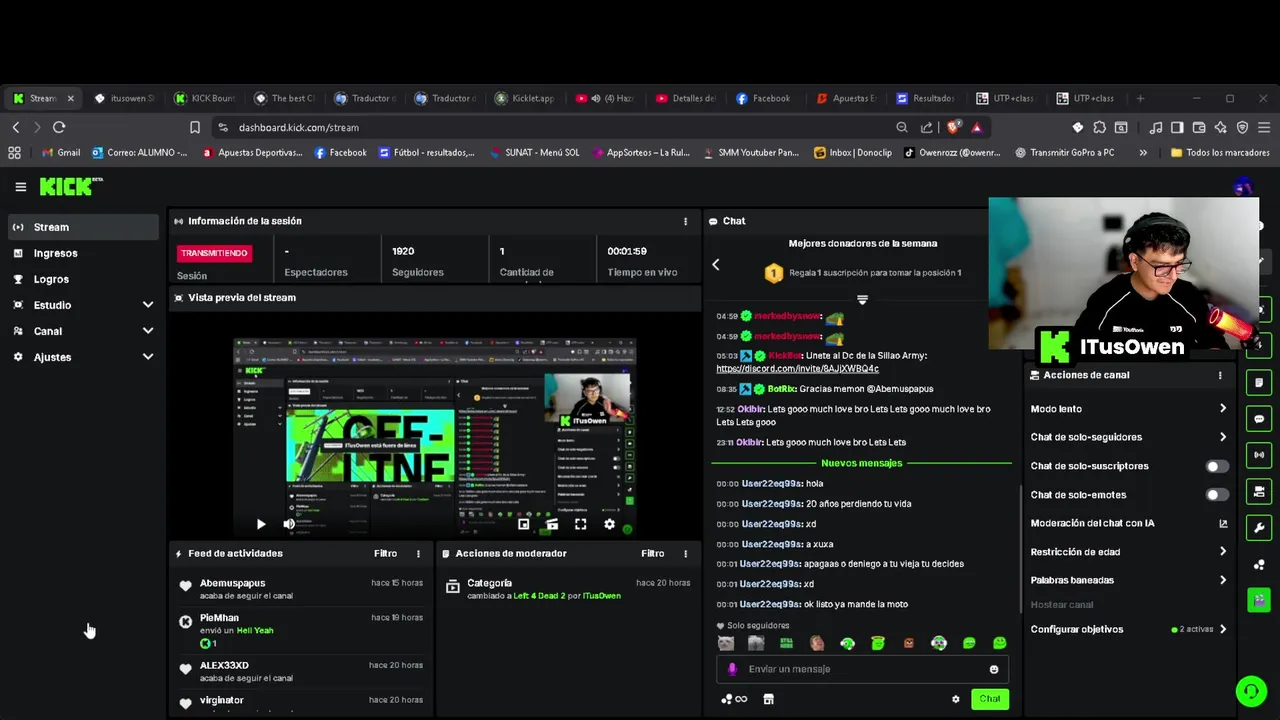The image size is (1280, 720).
Task: Open Filtro in Acciones de moderador
Action: (x=652, y=553)
